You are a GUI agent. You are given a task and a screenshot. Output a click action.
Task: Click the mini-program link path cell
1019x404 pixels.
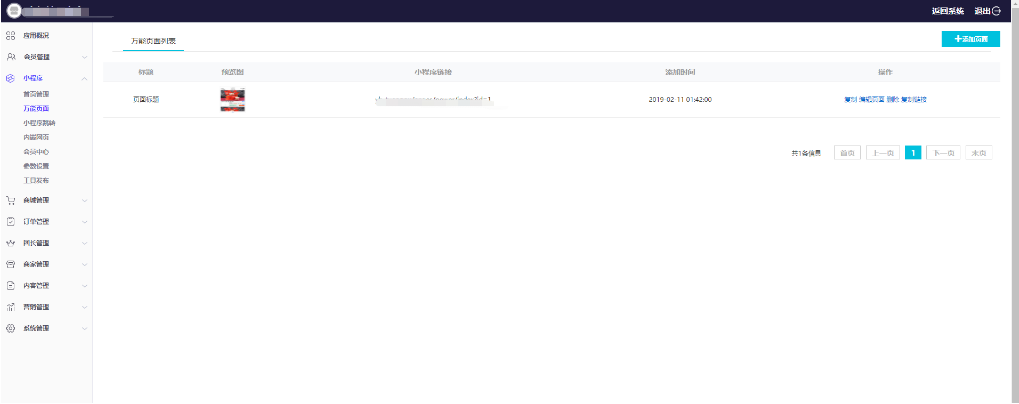[x=433, y=100]
